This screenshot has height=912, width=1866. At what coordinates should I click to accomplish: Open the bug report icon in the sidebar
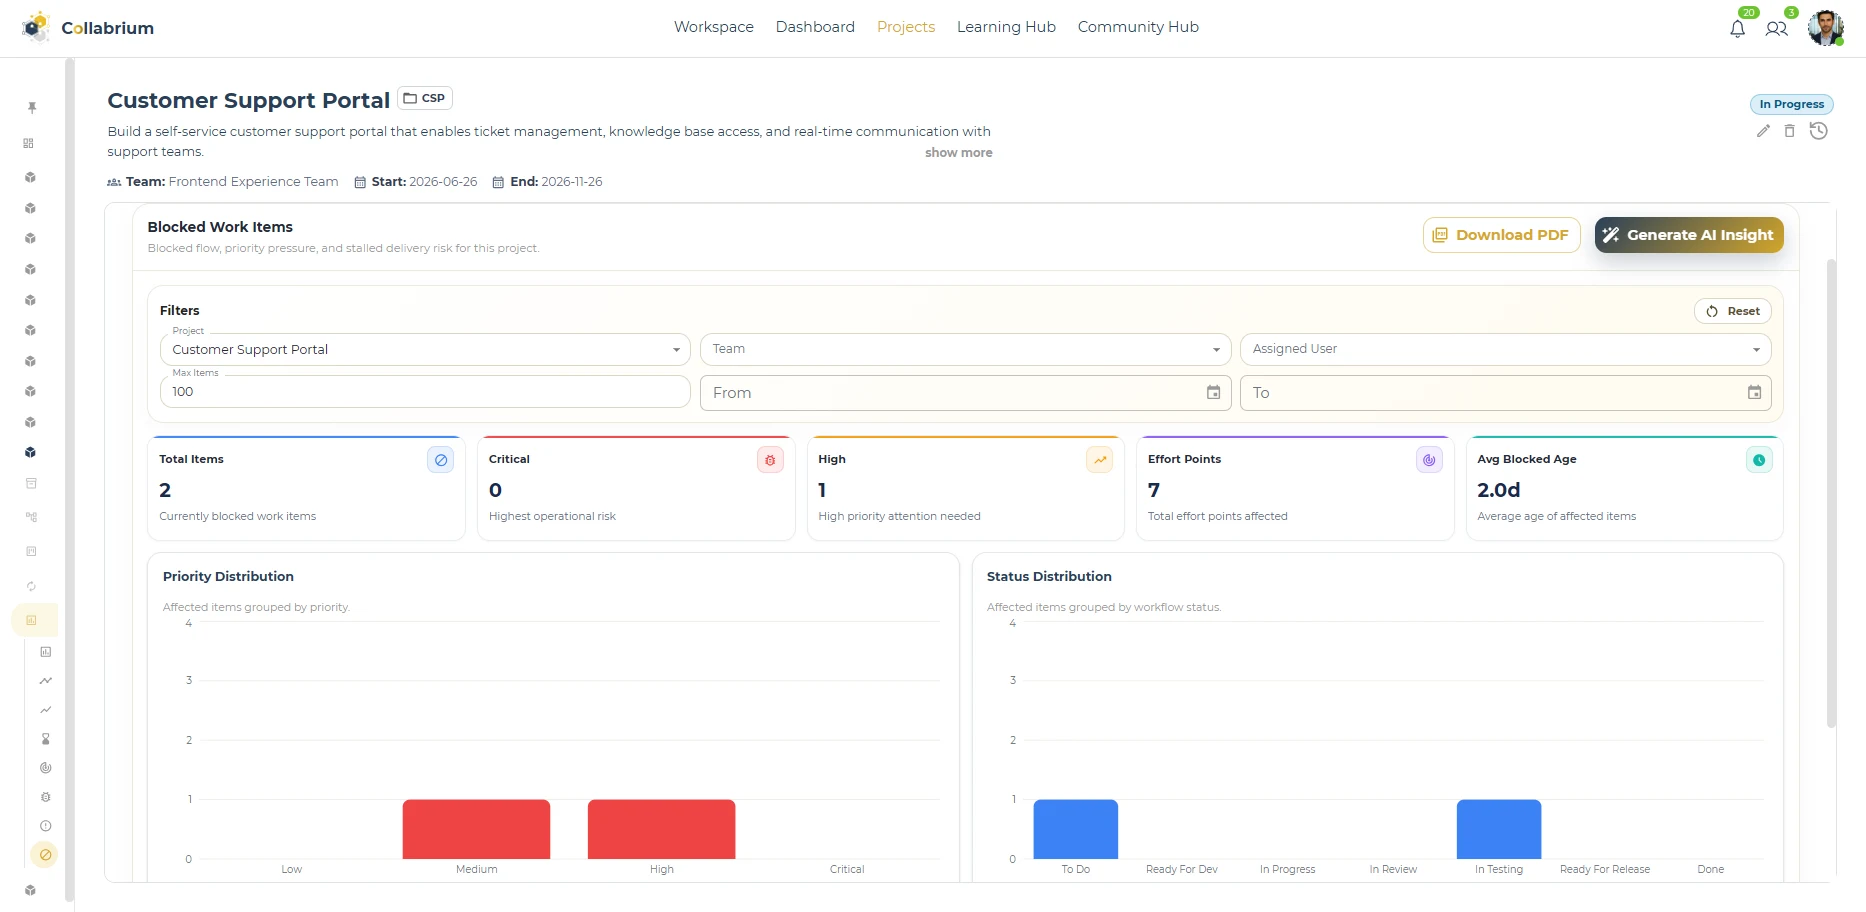tap(45, 797)
